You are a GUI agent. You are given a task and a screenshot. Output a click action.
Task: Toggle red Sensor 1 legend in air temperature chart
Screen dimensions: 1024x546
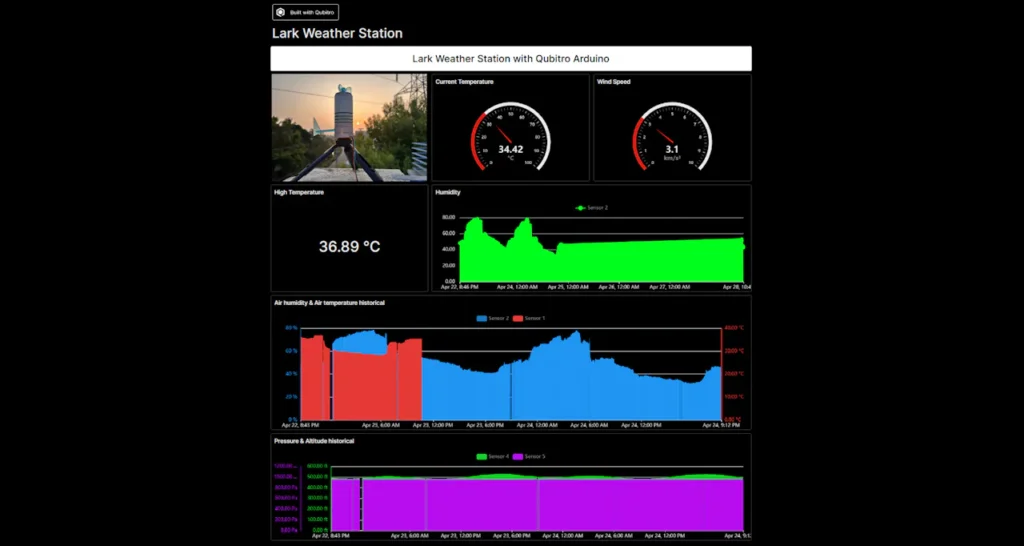coord(529,318)
